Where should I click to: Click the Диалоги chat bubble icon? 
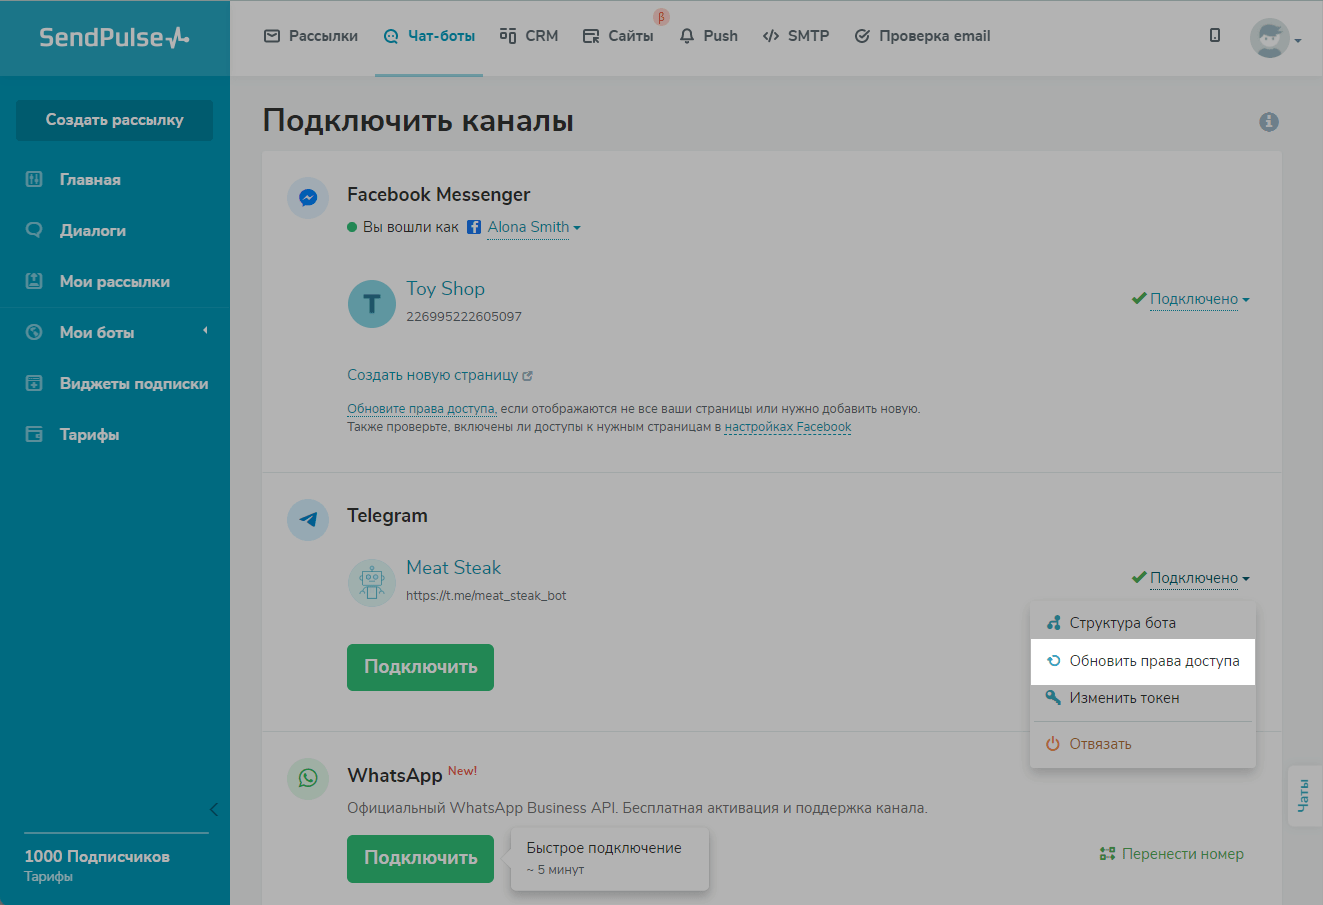[34, 230]
